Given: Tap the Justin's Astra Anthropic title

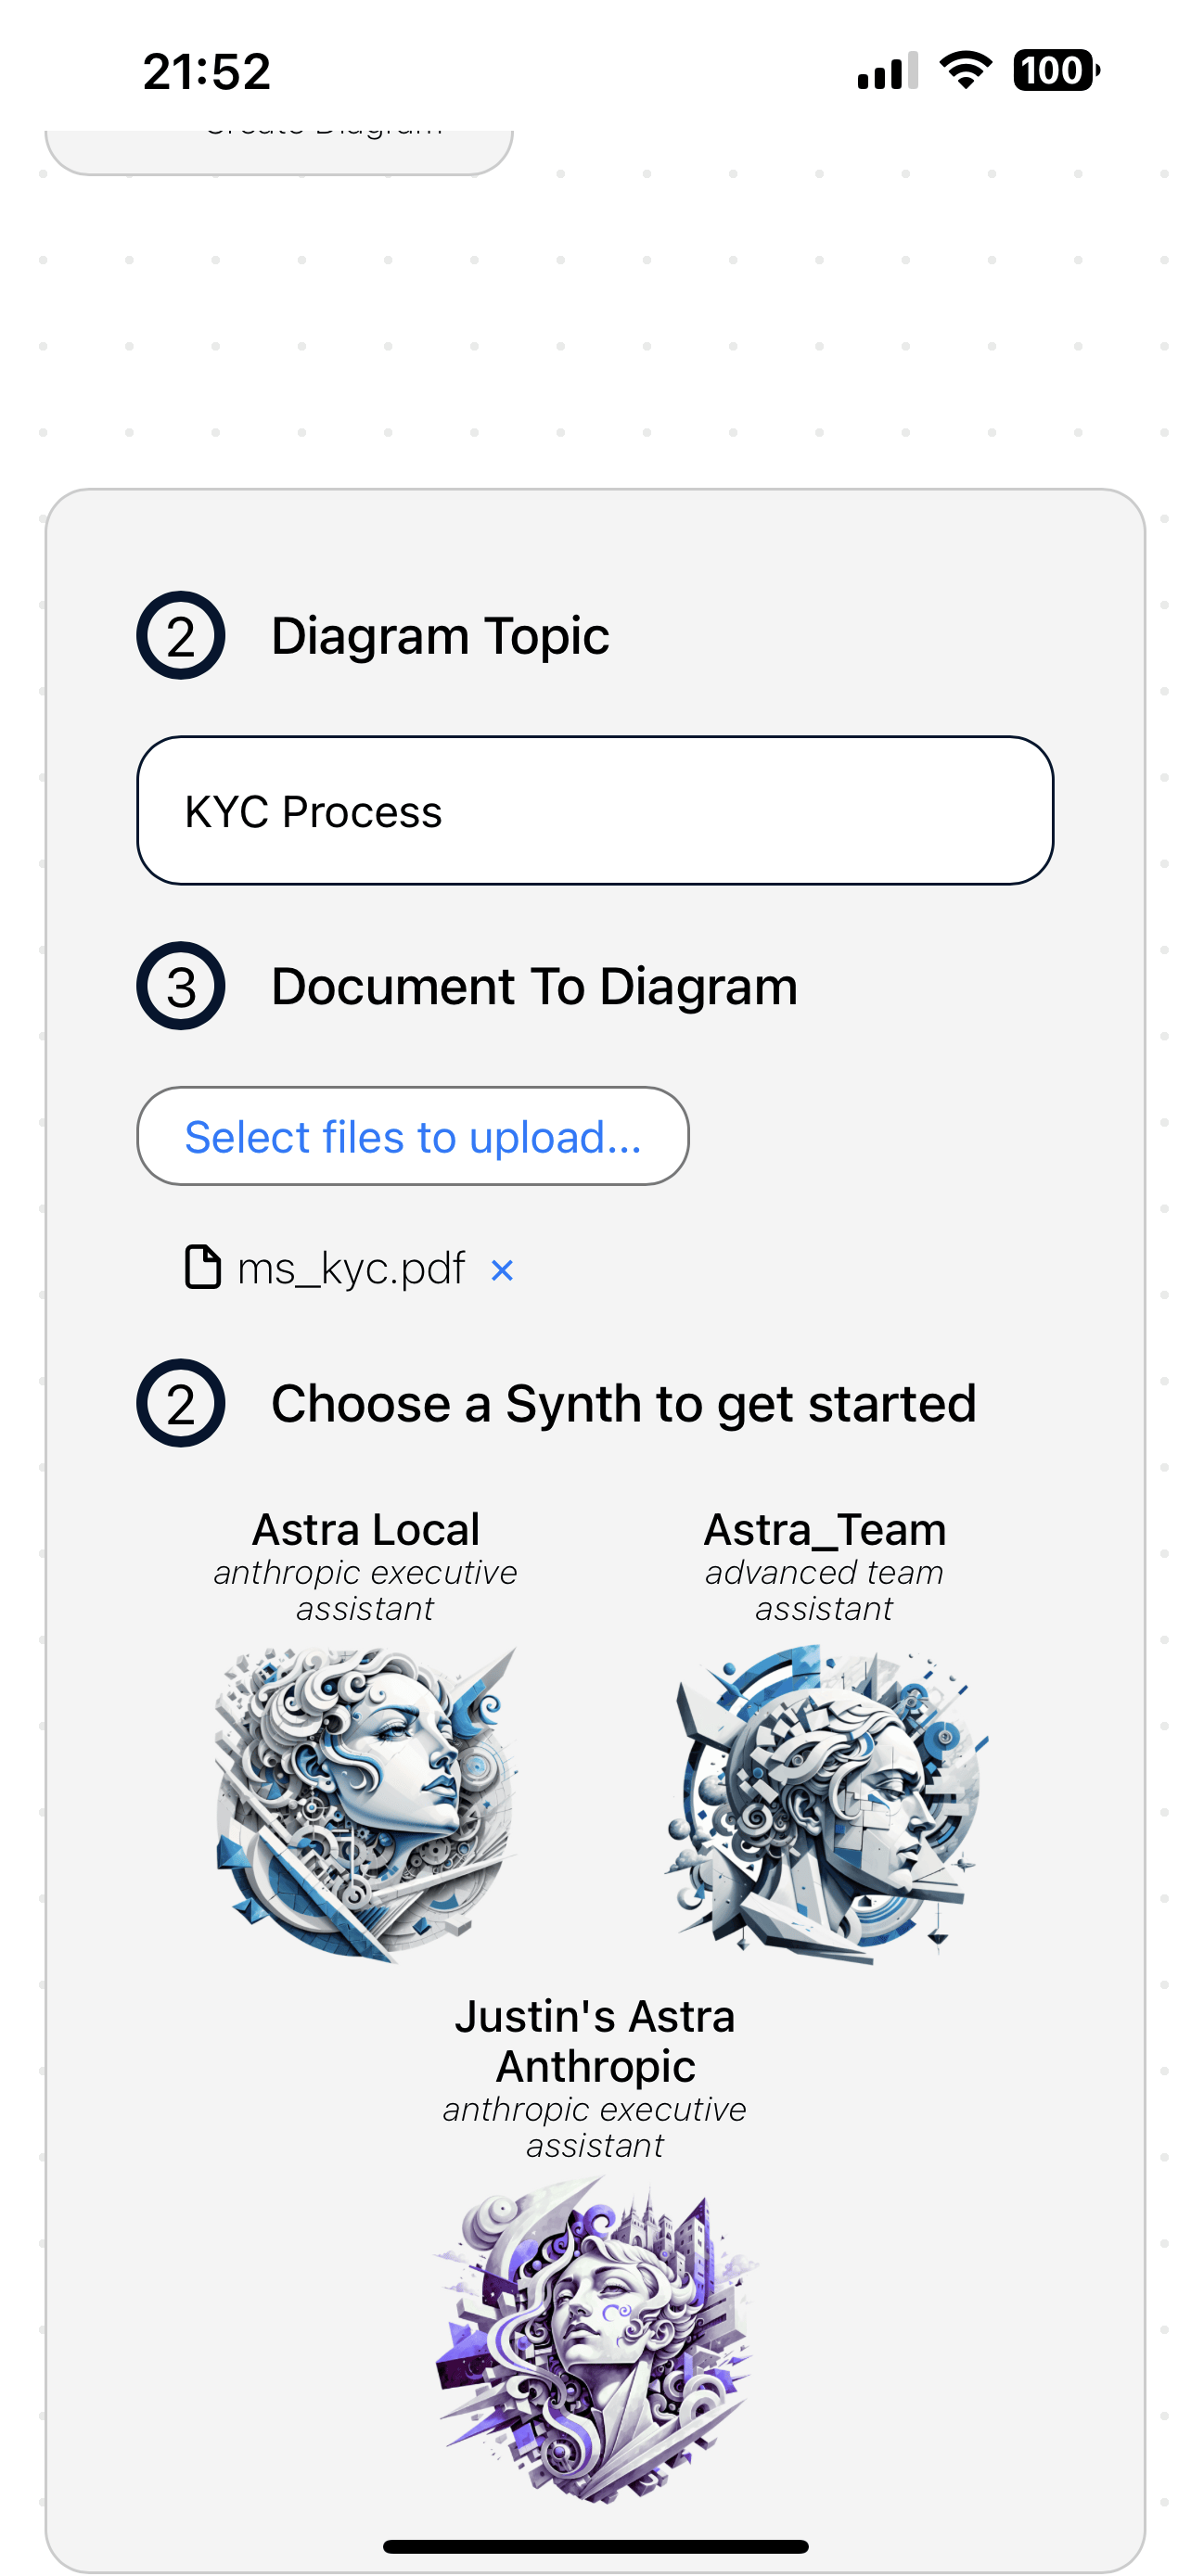Looking at the screenshot, I should 595,2041.
